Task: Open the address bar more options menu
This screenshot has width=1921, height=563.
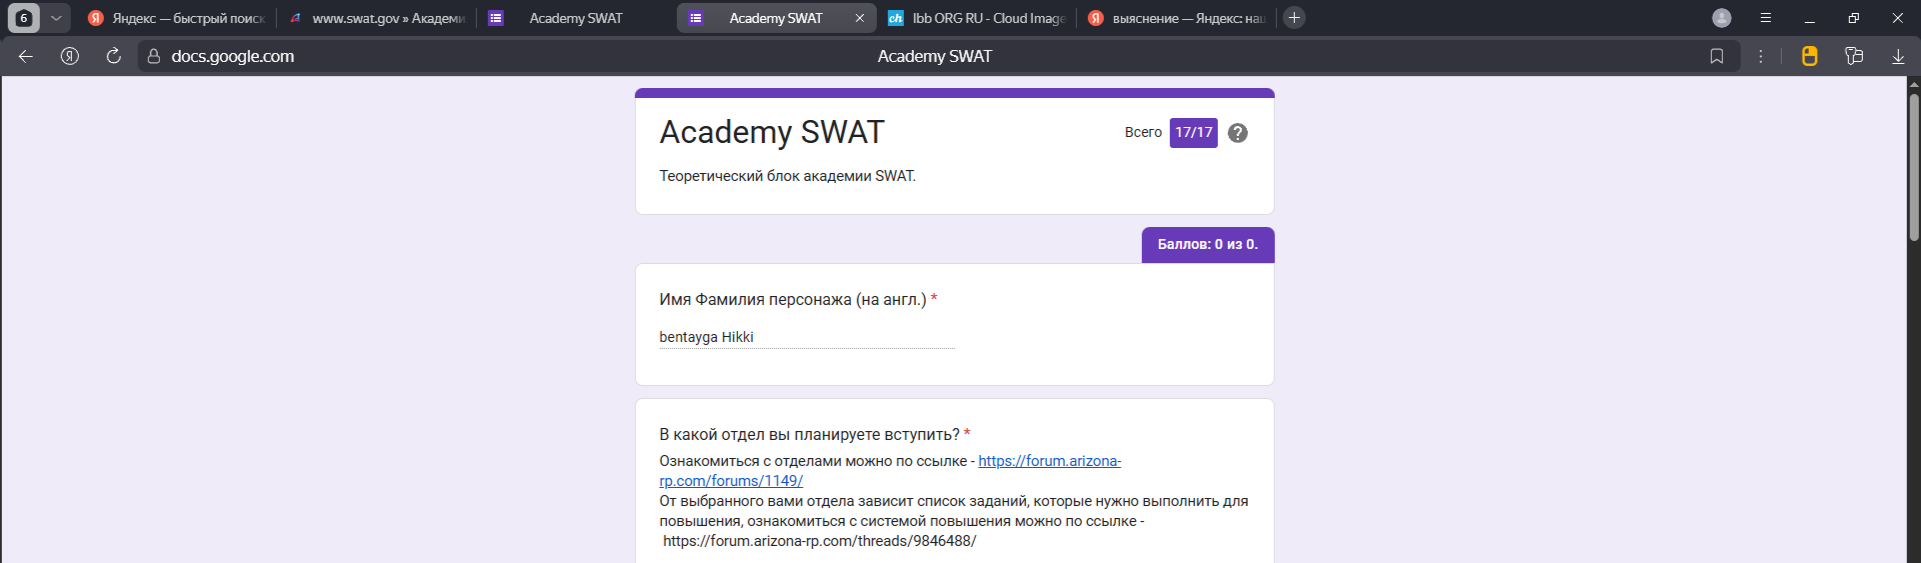Action: (x=1760, y=56)
